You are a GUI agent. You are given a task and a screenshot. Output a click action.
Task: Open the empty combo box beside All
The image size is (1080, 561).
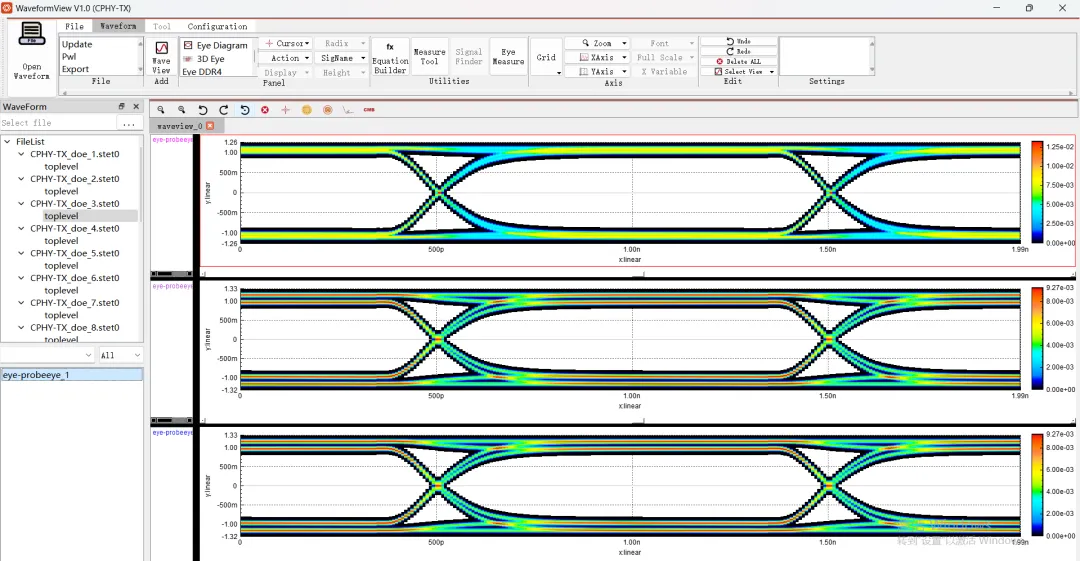coord(47,355)
